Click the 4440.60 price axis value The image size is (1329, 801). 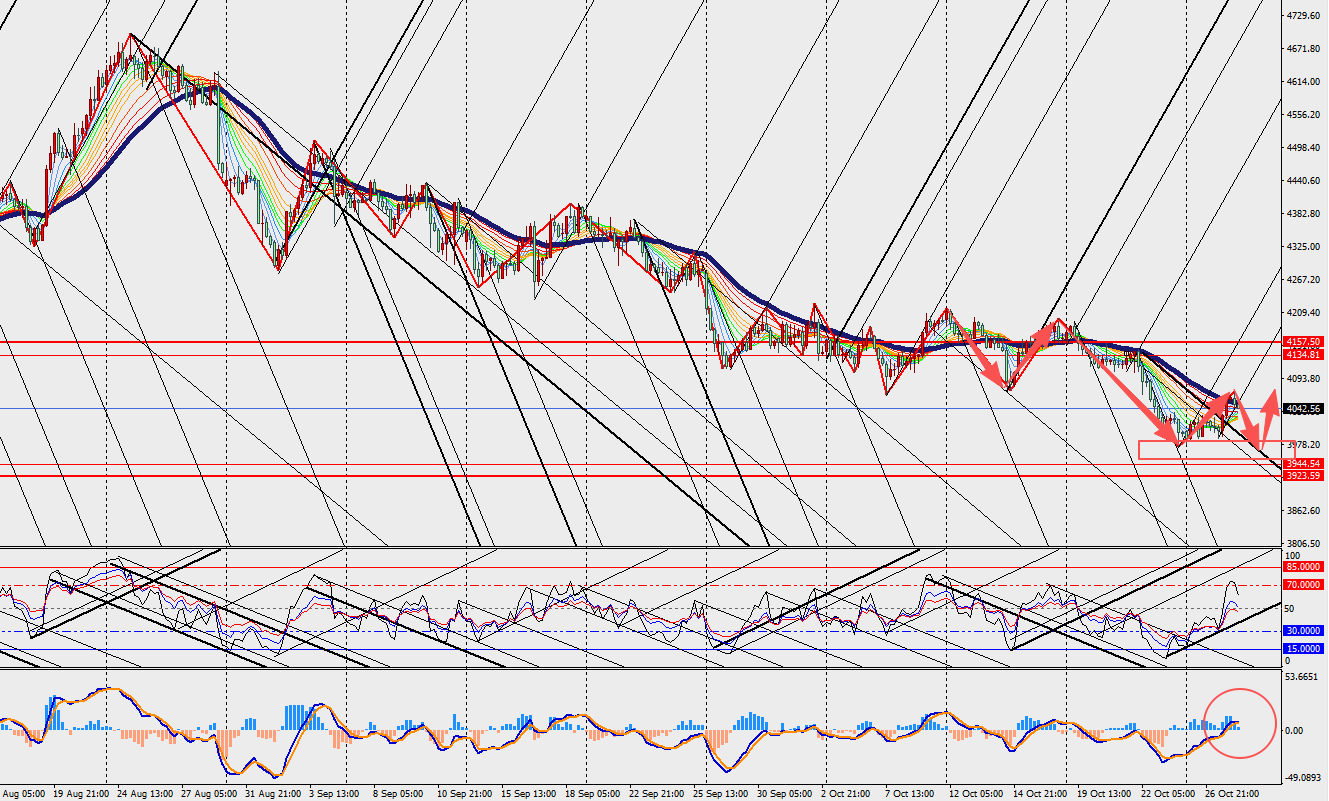(1305, 181)
